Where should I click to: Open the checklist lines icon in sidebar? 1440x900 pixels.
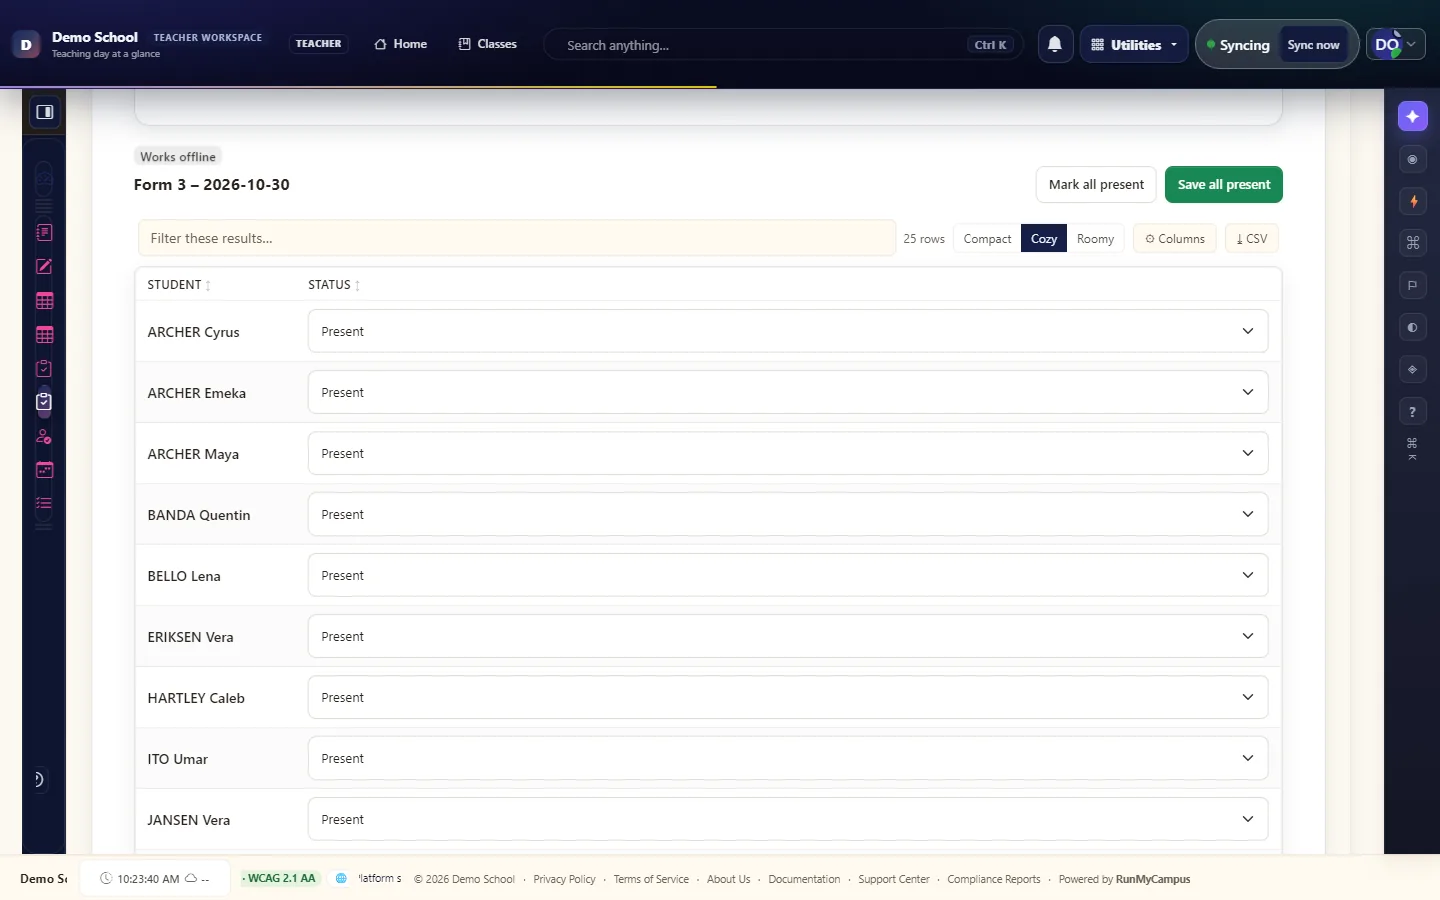click(44, 504)
